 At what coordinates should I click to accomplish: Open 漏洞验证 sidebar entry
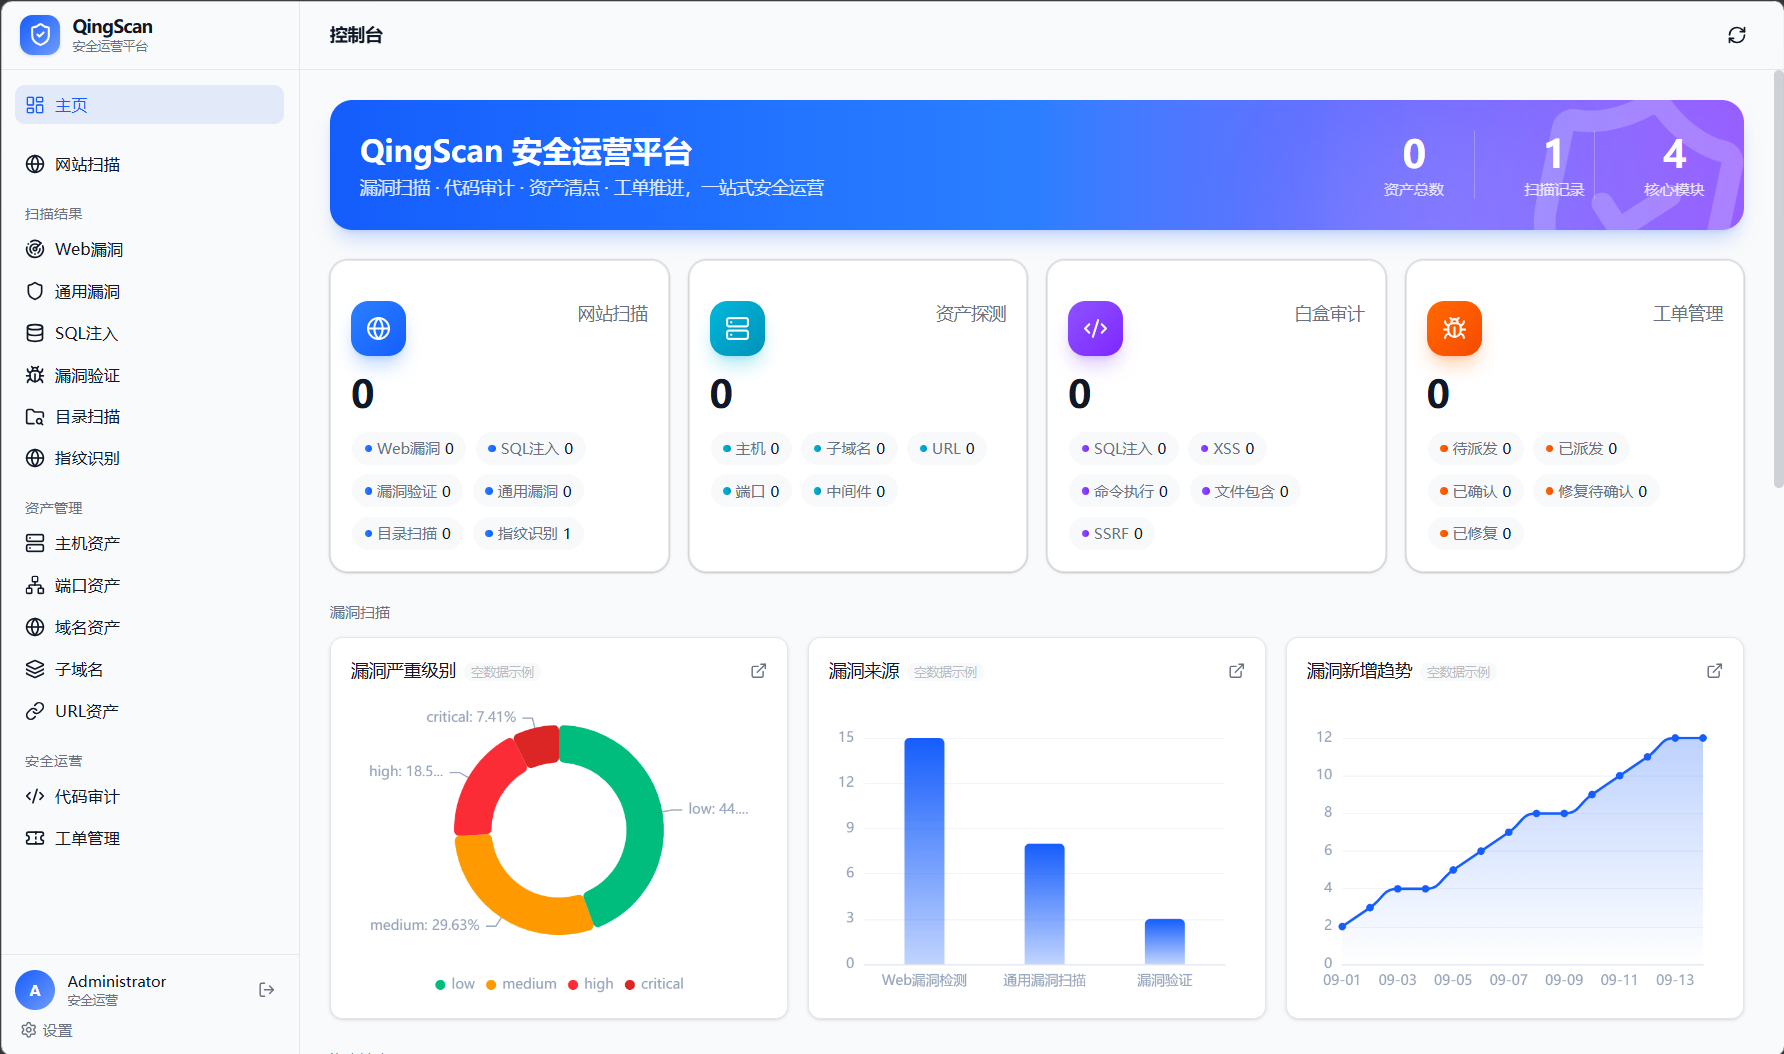(149, 375)
